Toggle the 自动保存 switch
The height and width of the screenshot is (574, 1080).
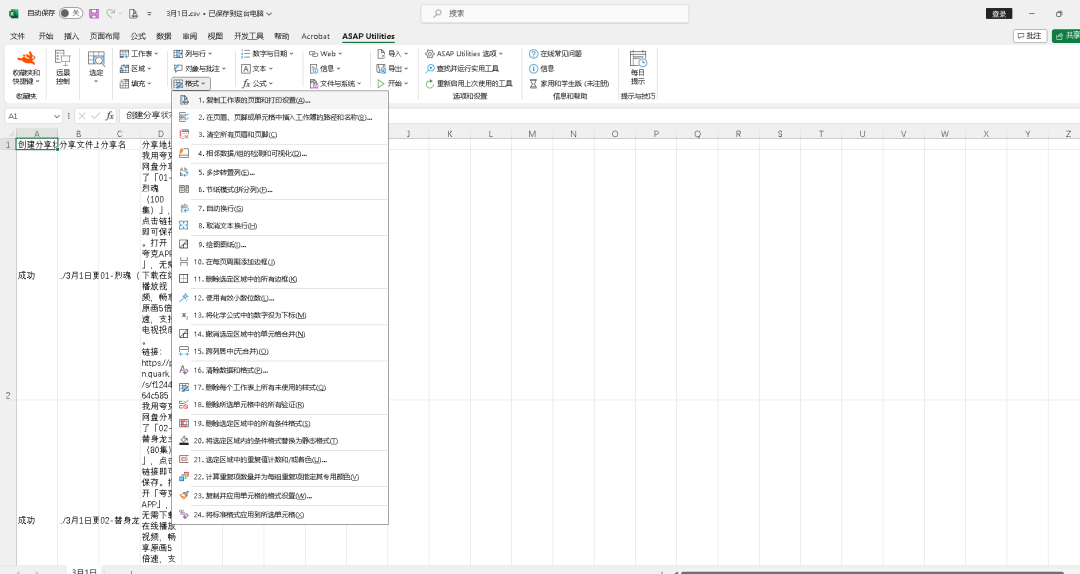pos(70,13)
